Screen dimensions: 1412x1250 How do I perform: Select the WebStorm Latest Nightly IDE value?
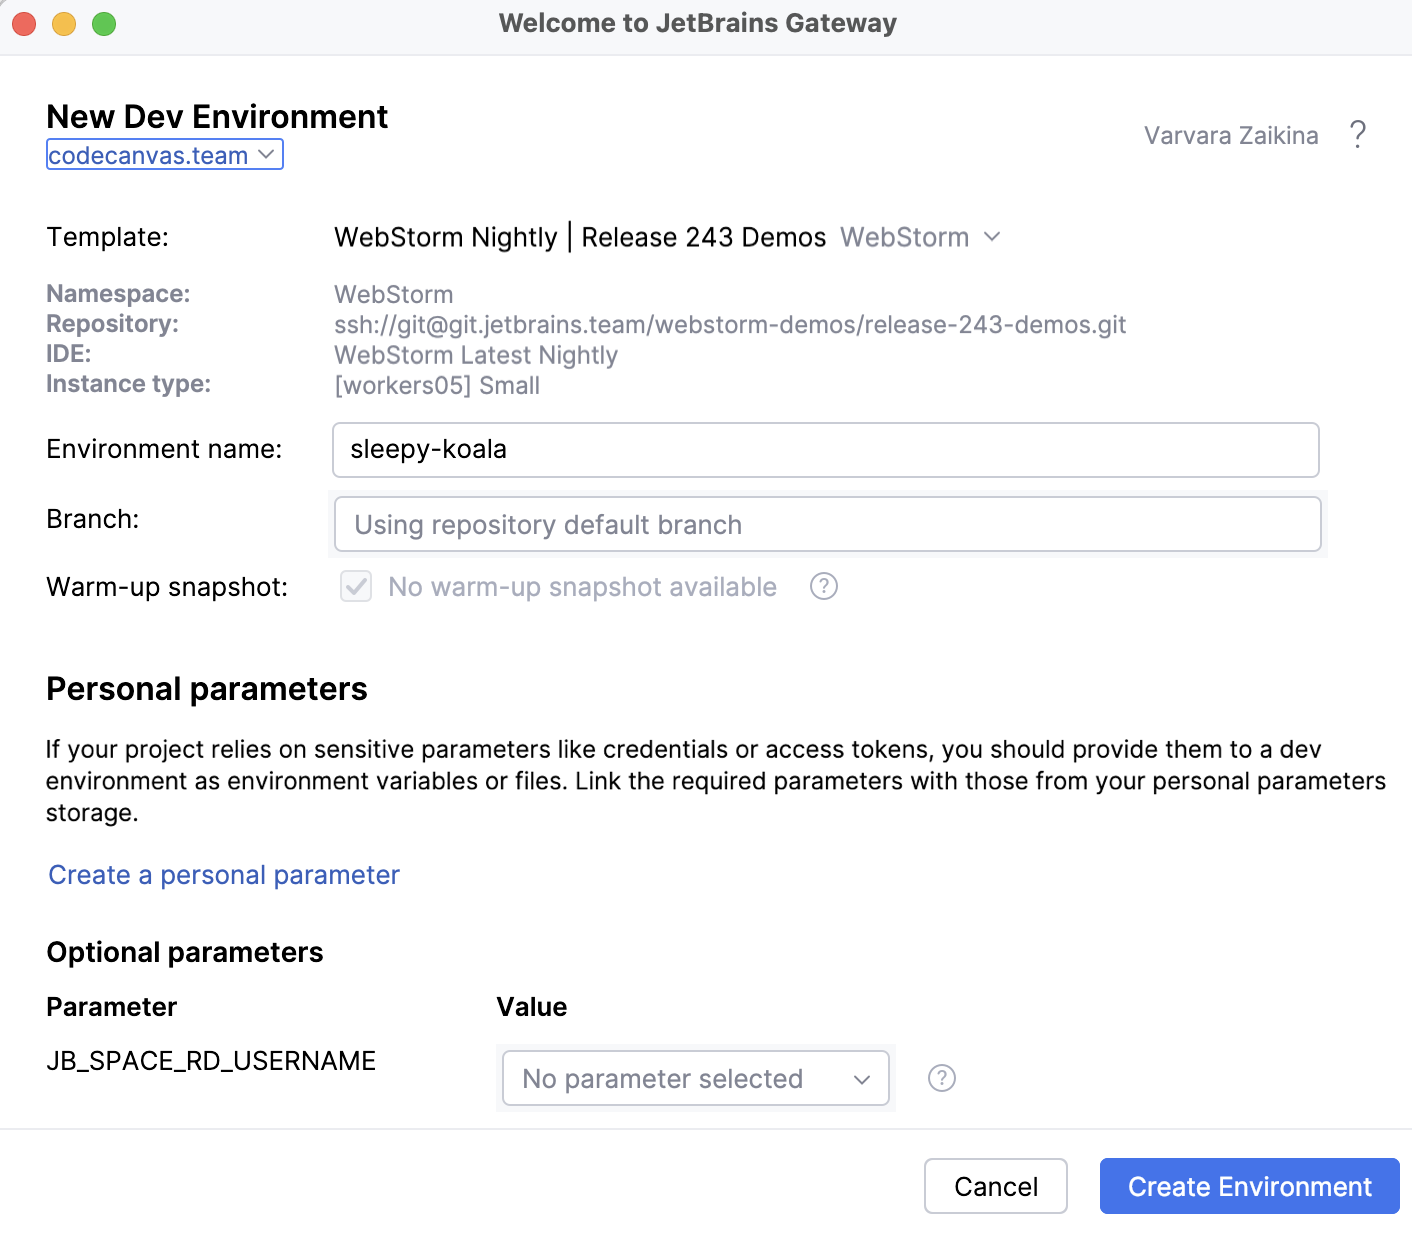click(x=476, y=355)
